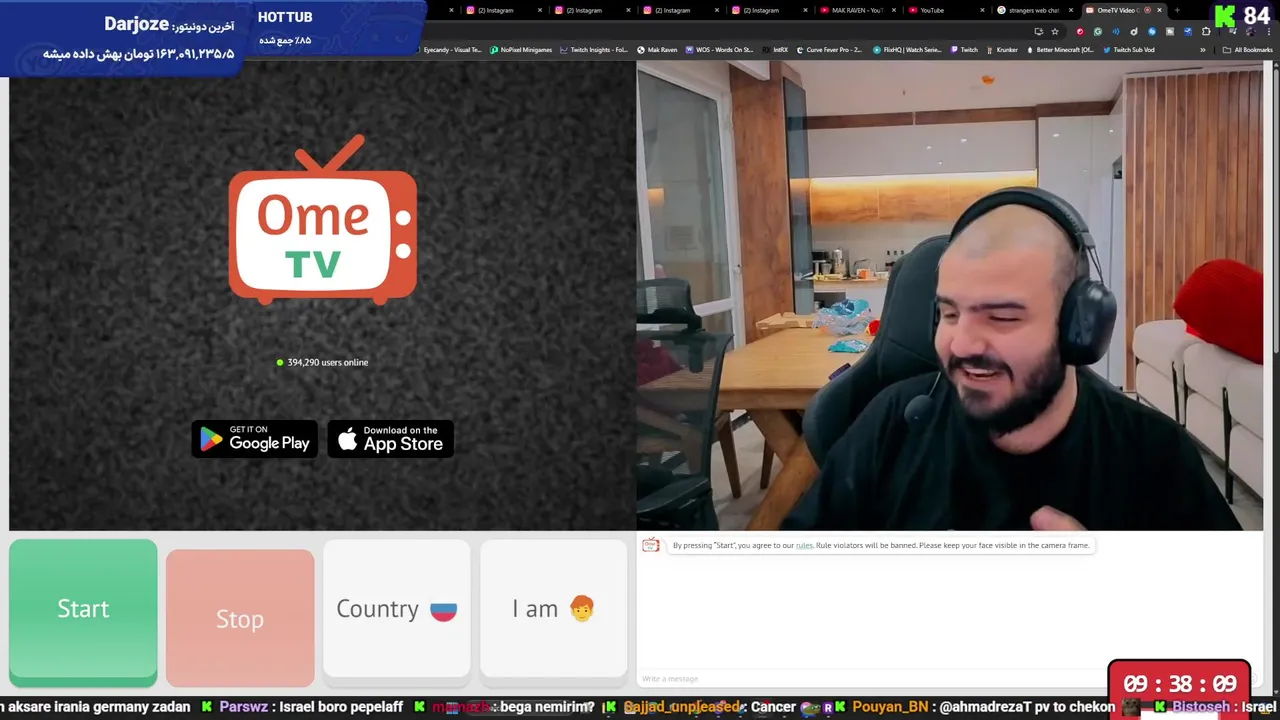Click the App Store download badge
Screen dimensions: 1280x720
[x=391, y=439]
